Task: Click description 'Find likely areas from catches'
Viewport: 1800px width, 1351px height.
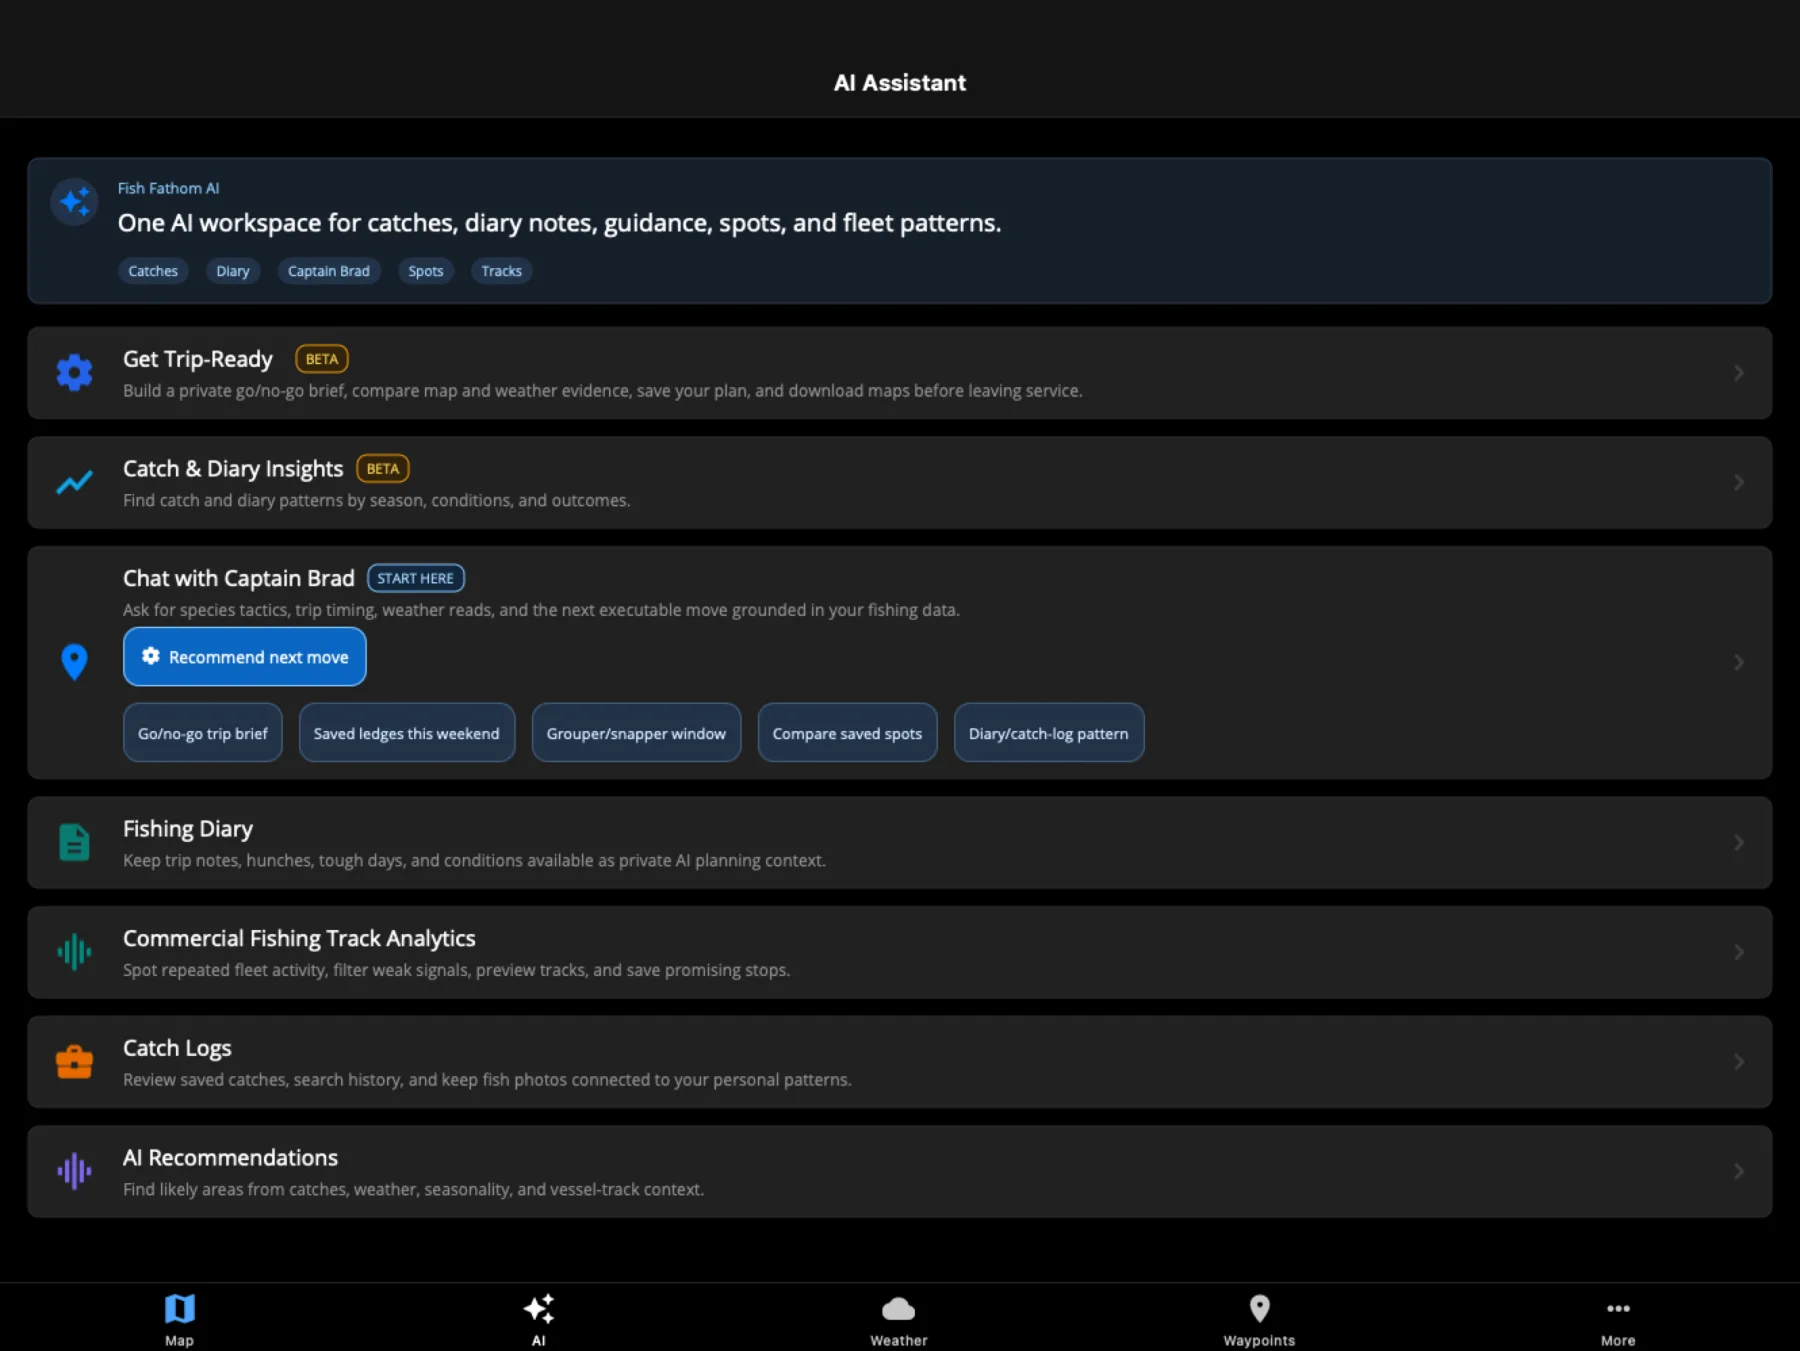Action: [414, 1189]
